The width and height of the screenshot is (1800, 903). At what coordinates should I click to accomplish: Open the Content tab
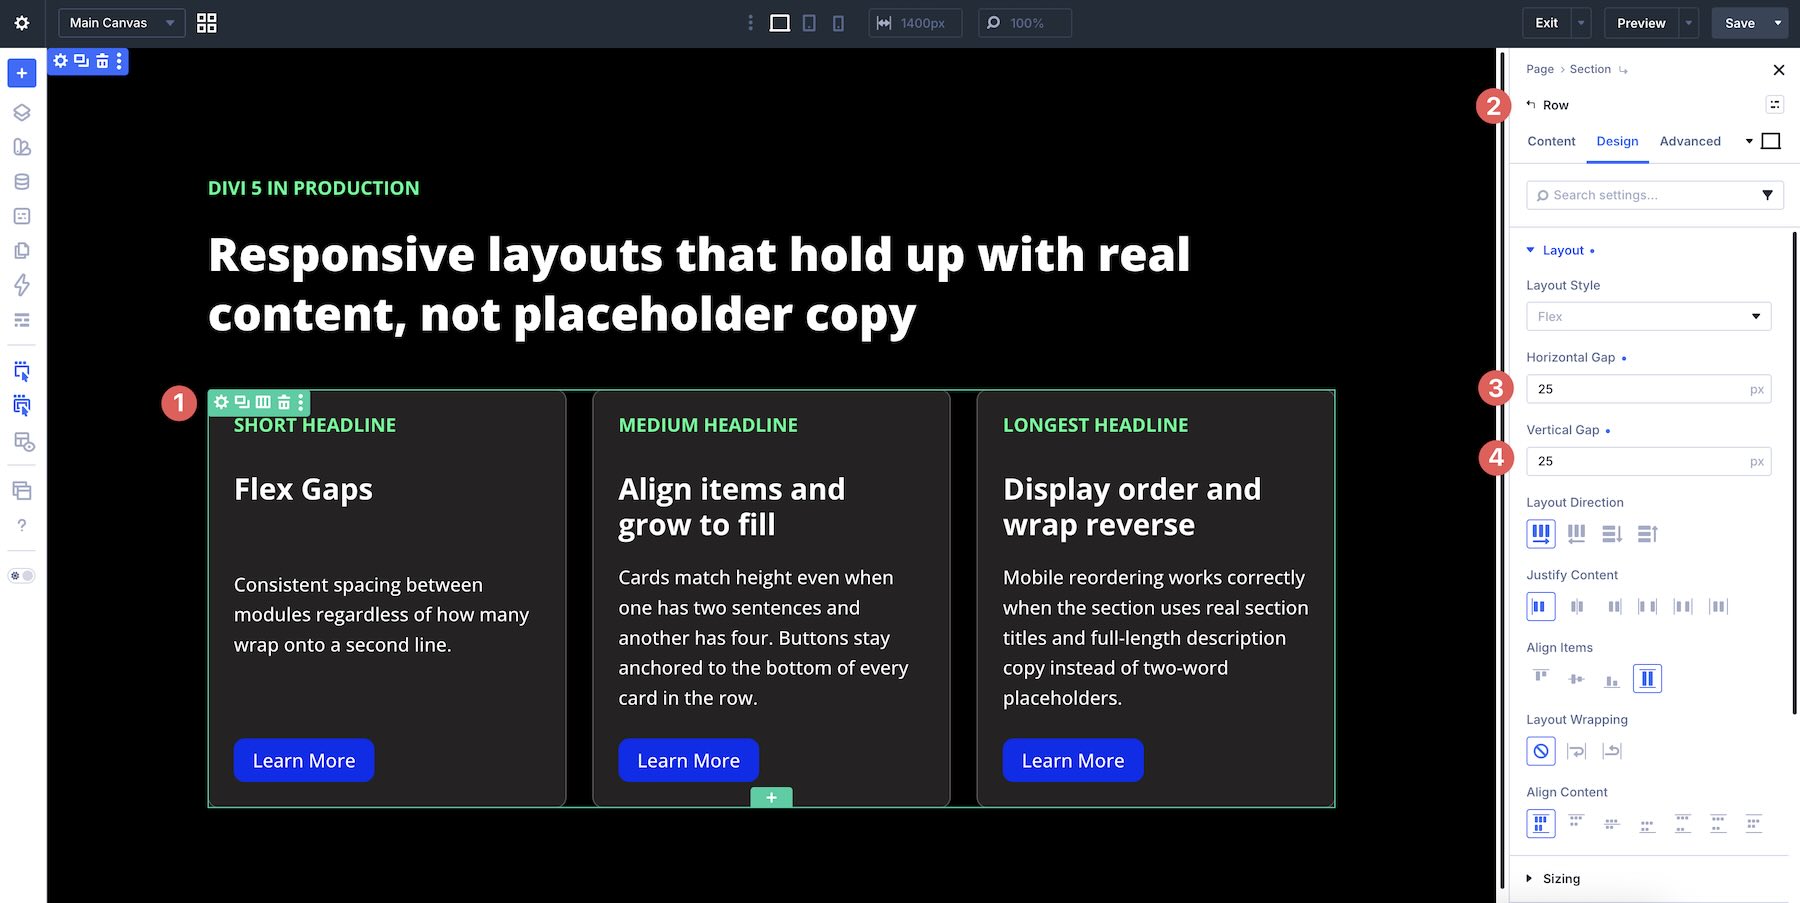pyautogui.click(x=1551, y=141)
